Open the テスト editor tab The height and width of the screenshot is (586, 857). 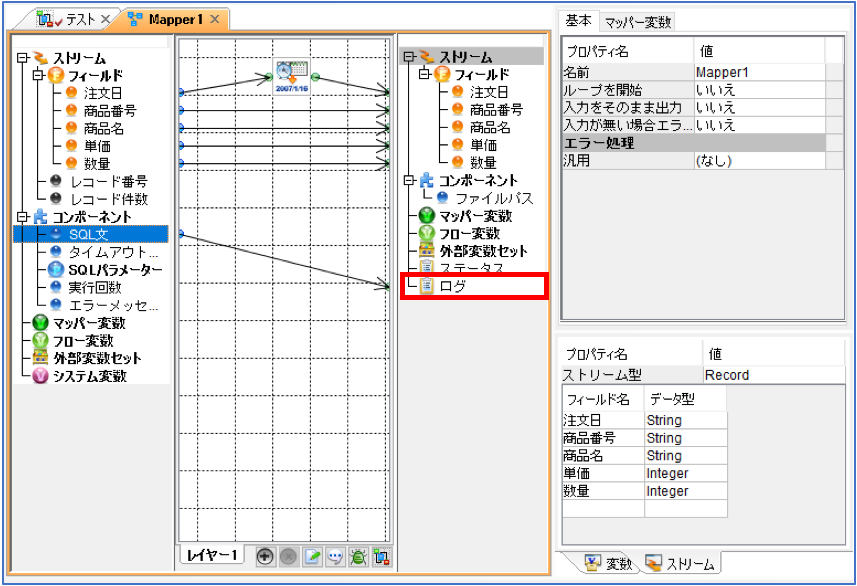[73, 20]
